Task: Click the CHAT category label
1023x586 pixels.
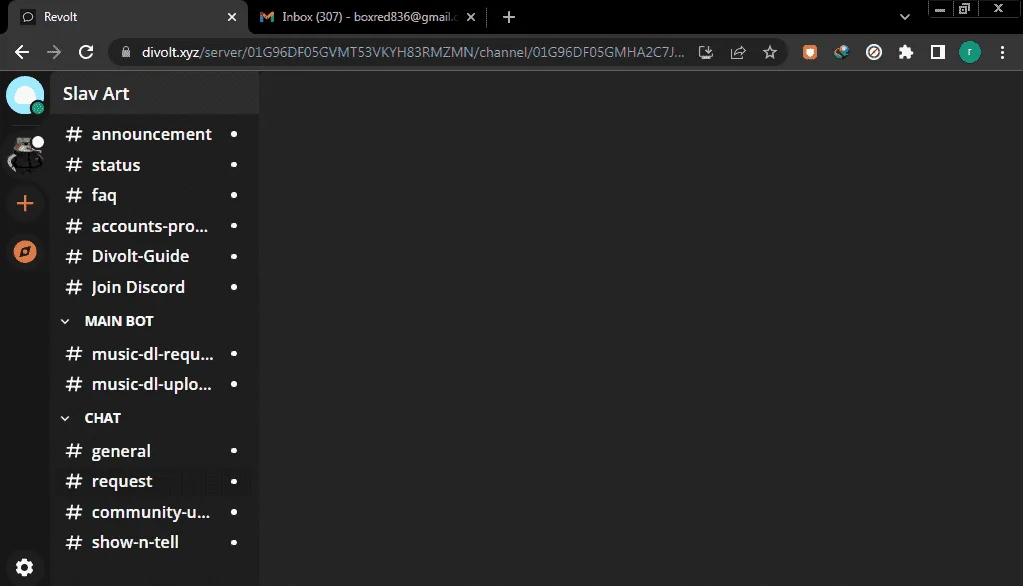Action: (x=102, y=418)
